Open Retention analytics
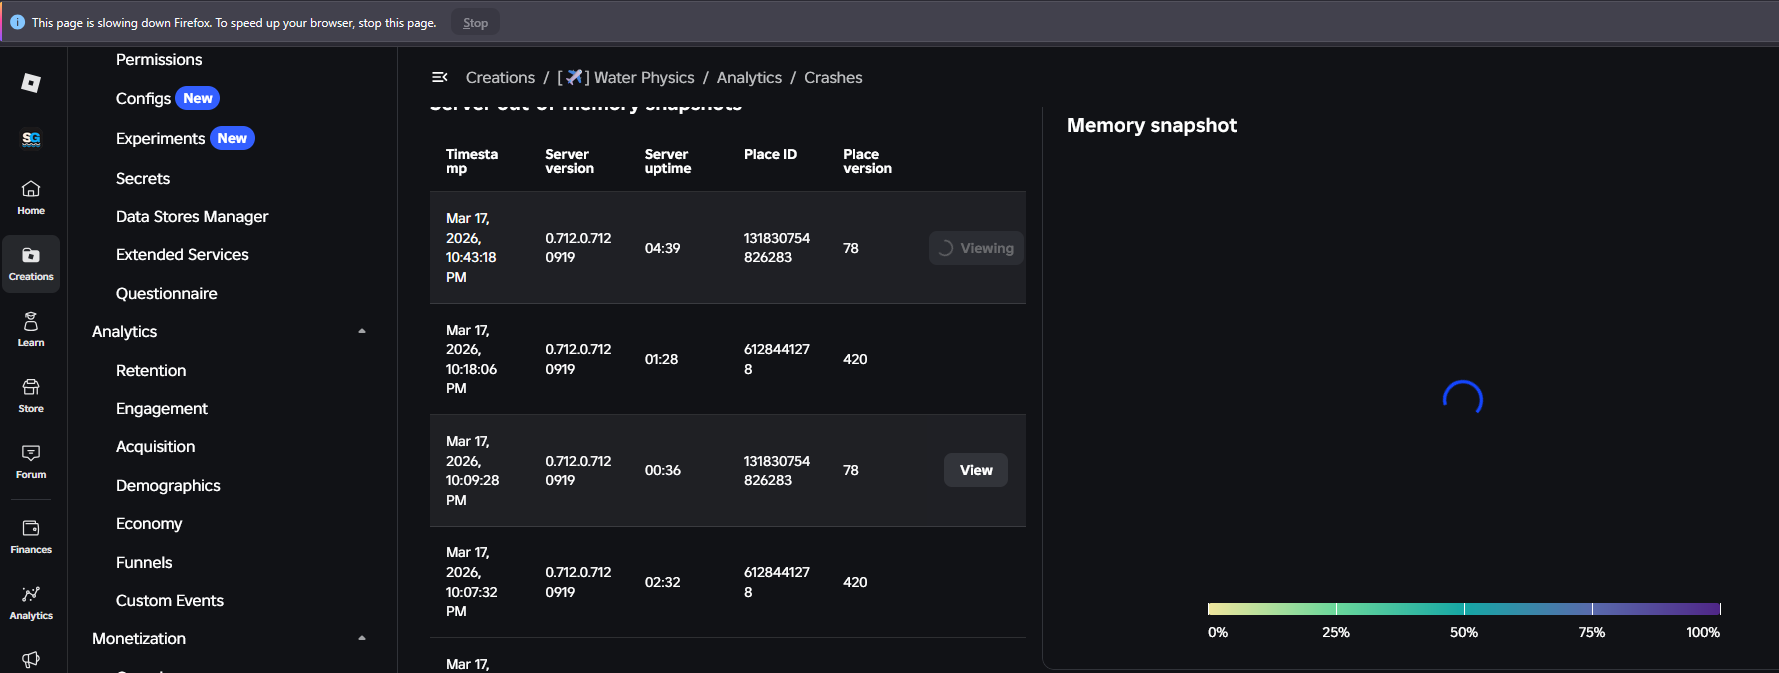This screenshot has height=673, width=1779. [151, 370]
